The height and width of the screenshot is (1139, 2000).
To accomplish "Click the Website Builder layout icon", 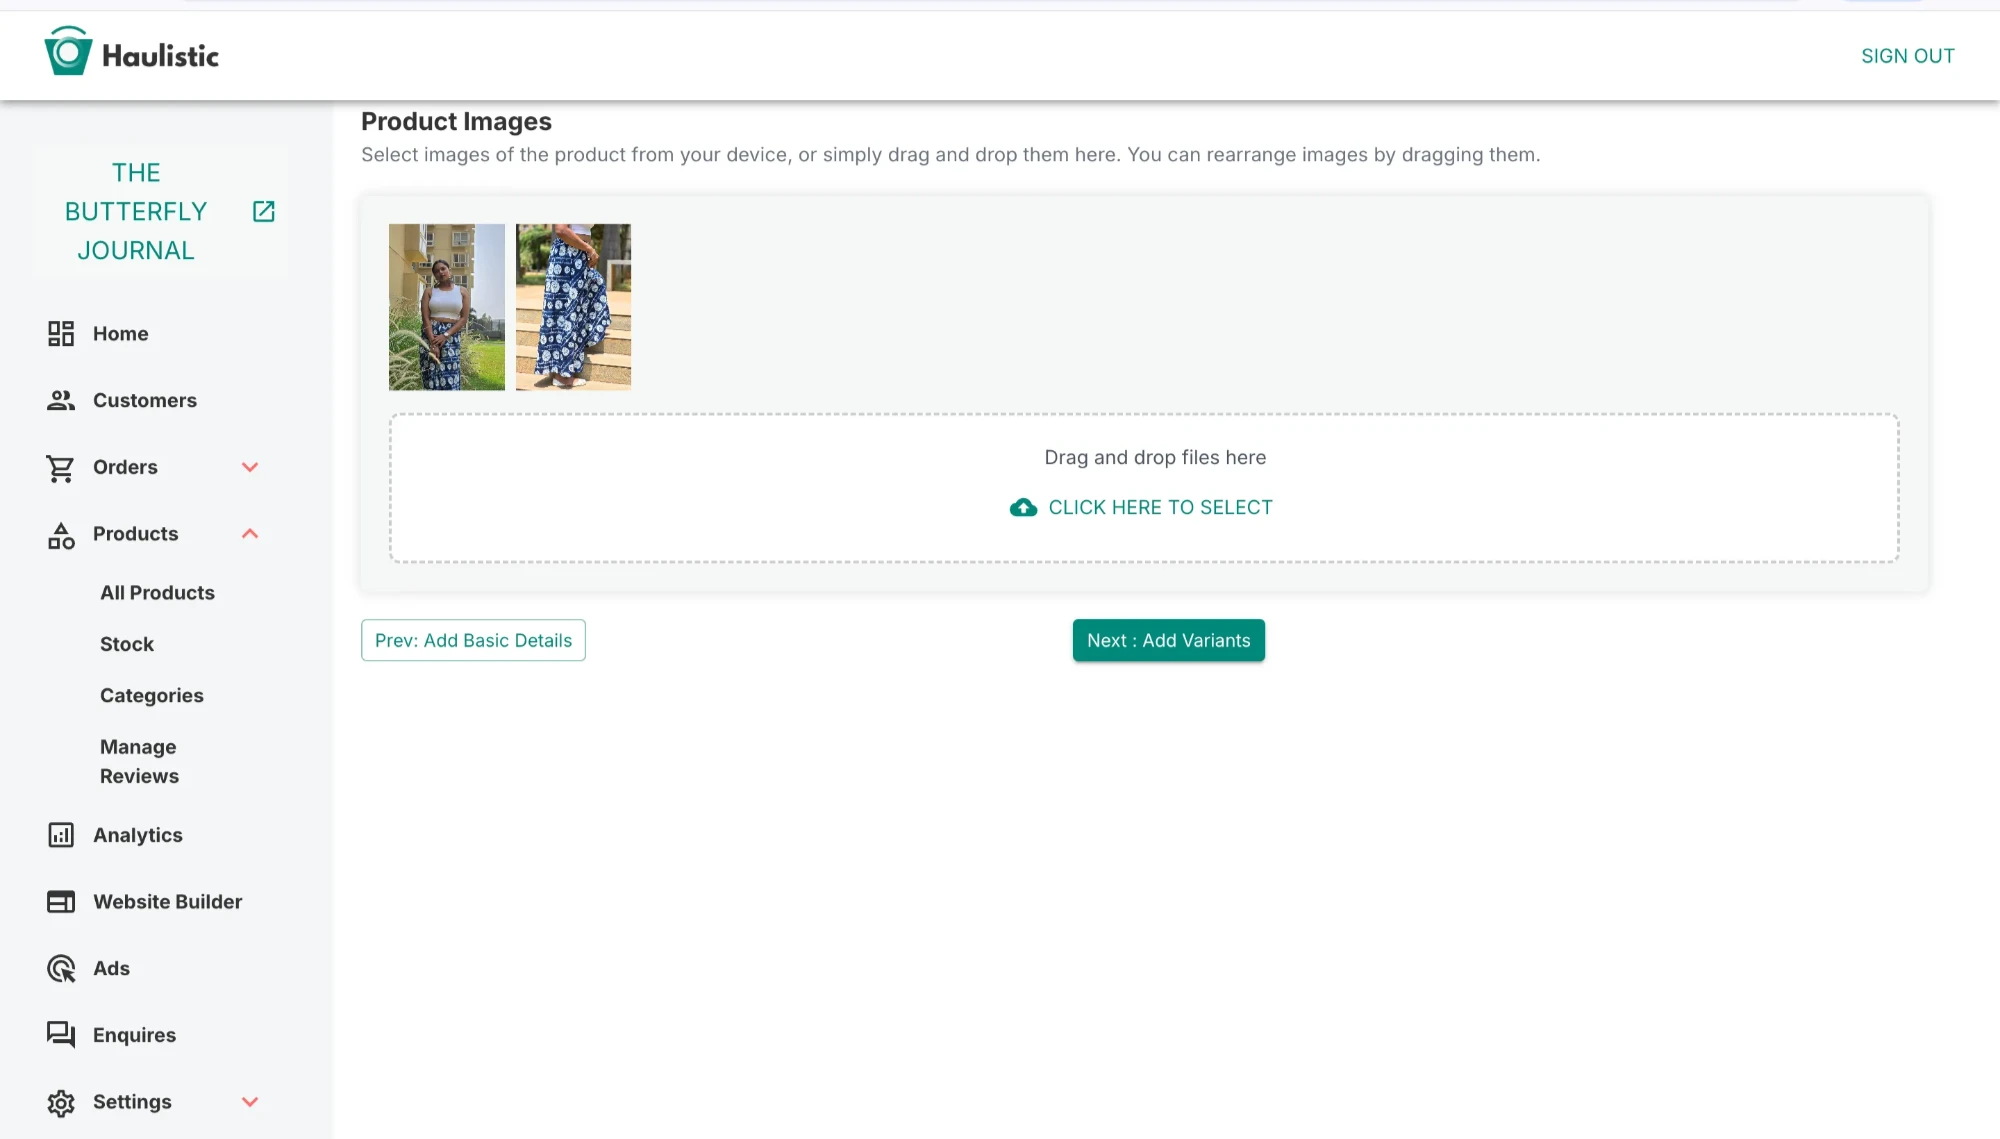I will 61,902.
